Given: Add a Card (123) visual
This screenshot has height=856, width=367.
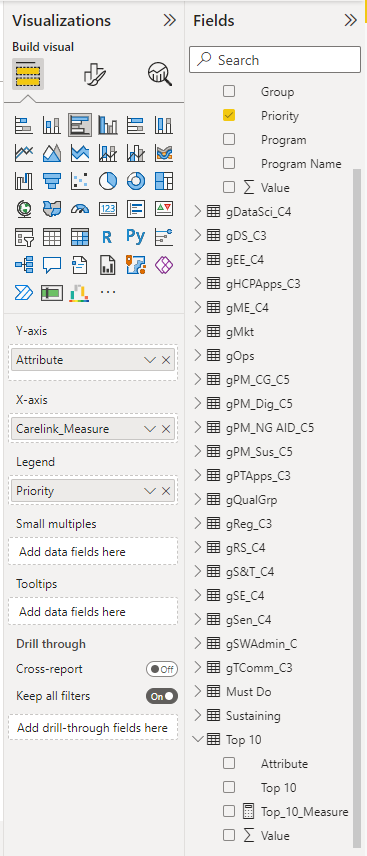Looking at the screenshot, I should tap(108, 209).
